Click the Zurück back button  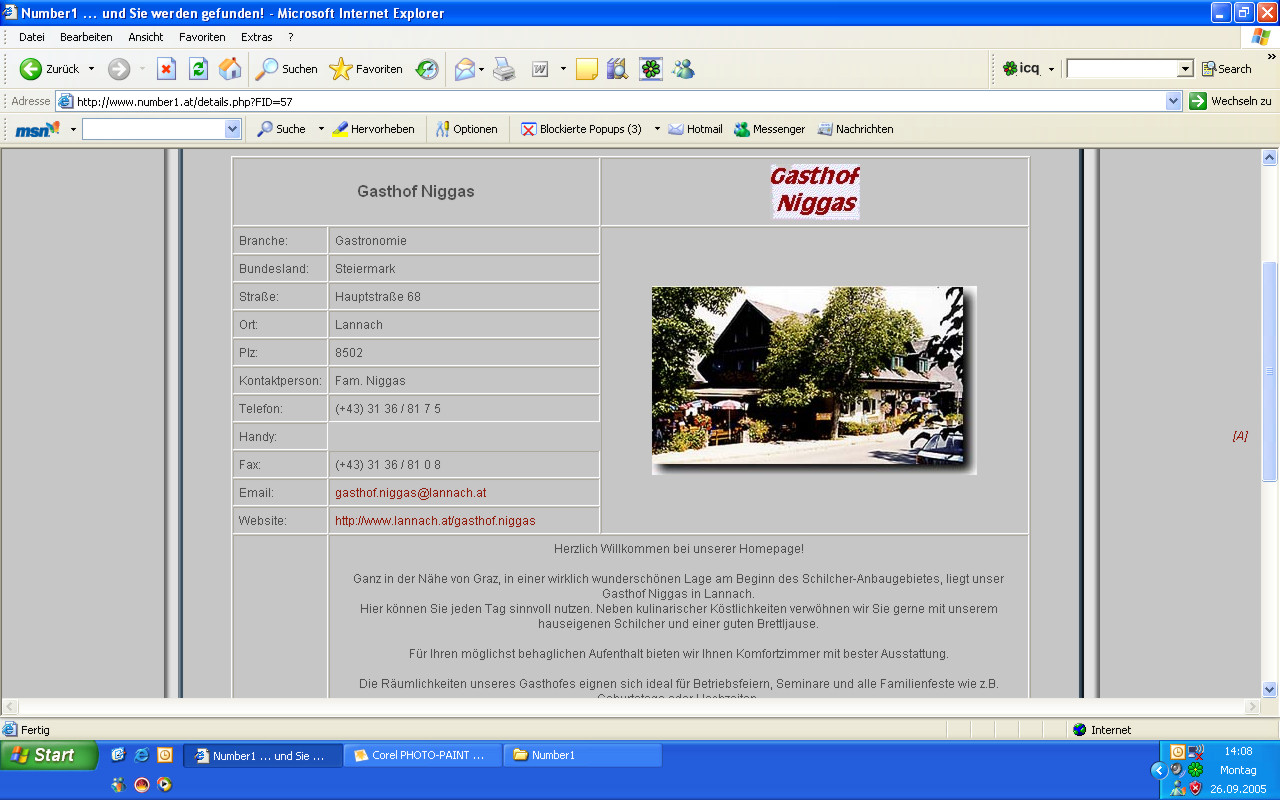(x=50, y=69)
